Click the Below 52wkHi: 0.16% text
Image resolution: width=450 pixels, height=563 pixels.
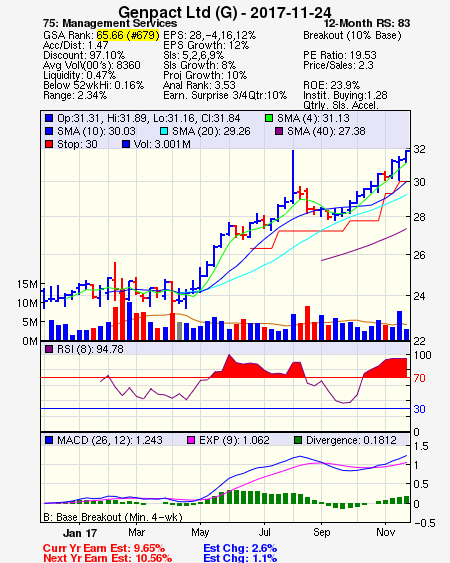click(93, 85)
